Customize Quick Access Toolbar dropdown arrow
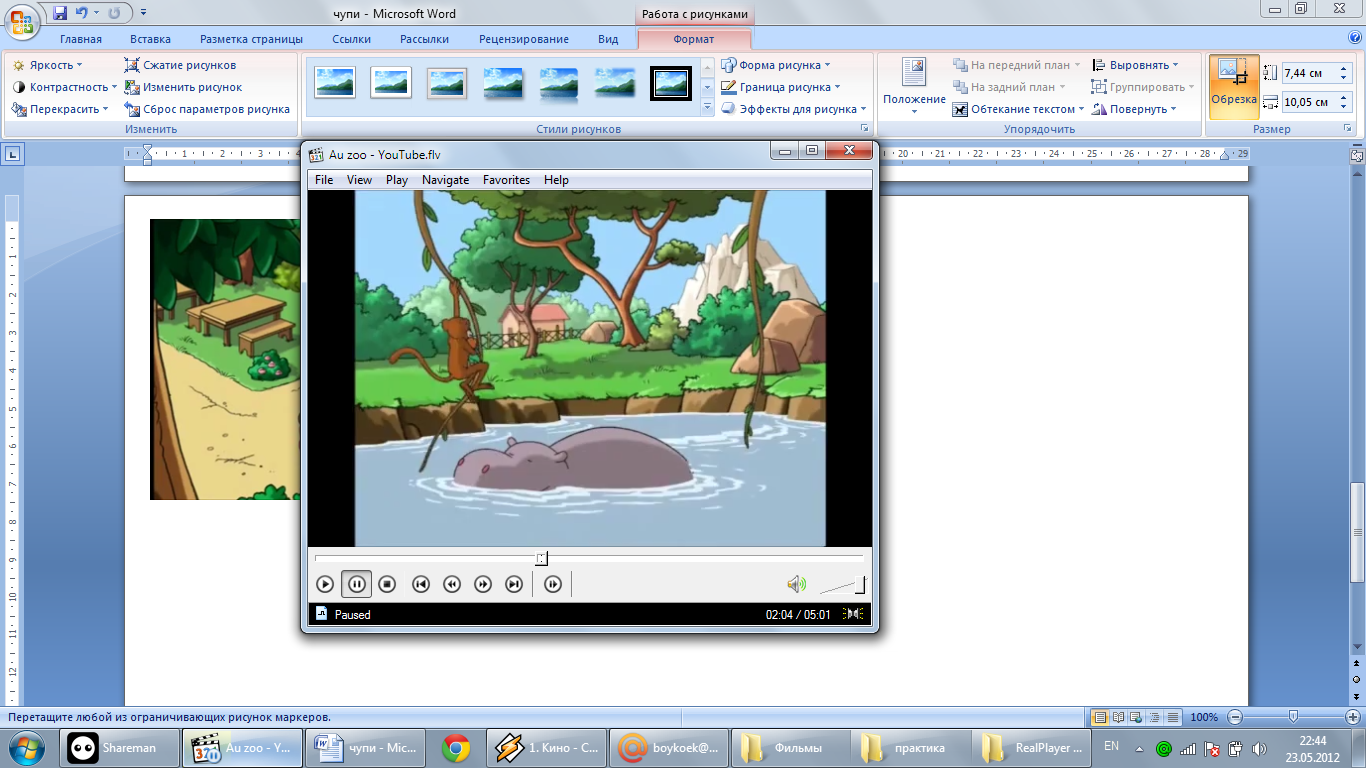1366x768 pixels. click(x=144, y=13)
